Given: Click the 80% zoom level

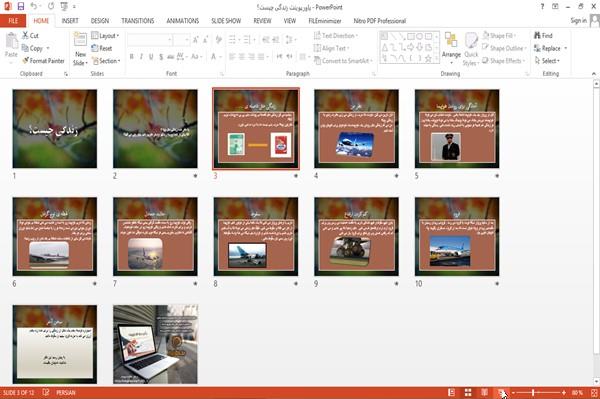Looking at the screenshot, I should 577,392.
